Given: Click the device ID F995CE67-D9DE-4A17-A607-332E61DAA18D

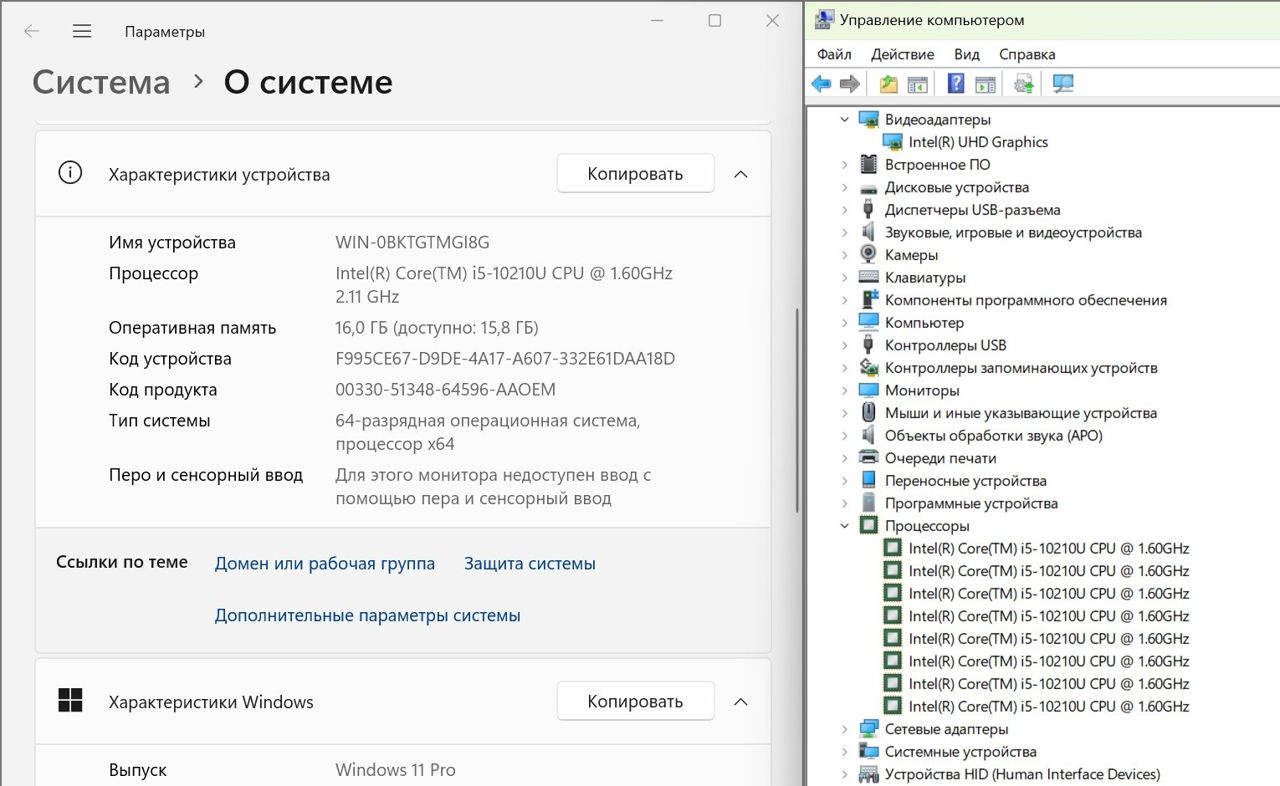Looking at the screenshot, I should [505, 359].
